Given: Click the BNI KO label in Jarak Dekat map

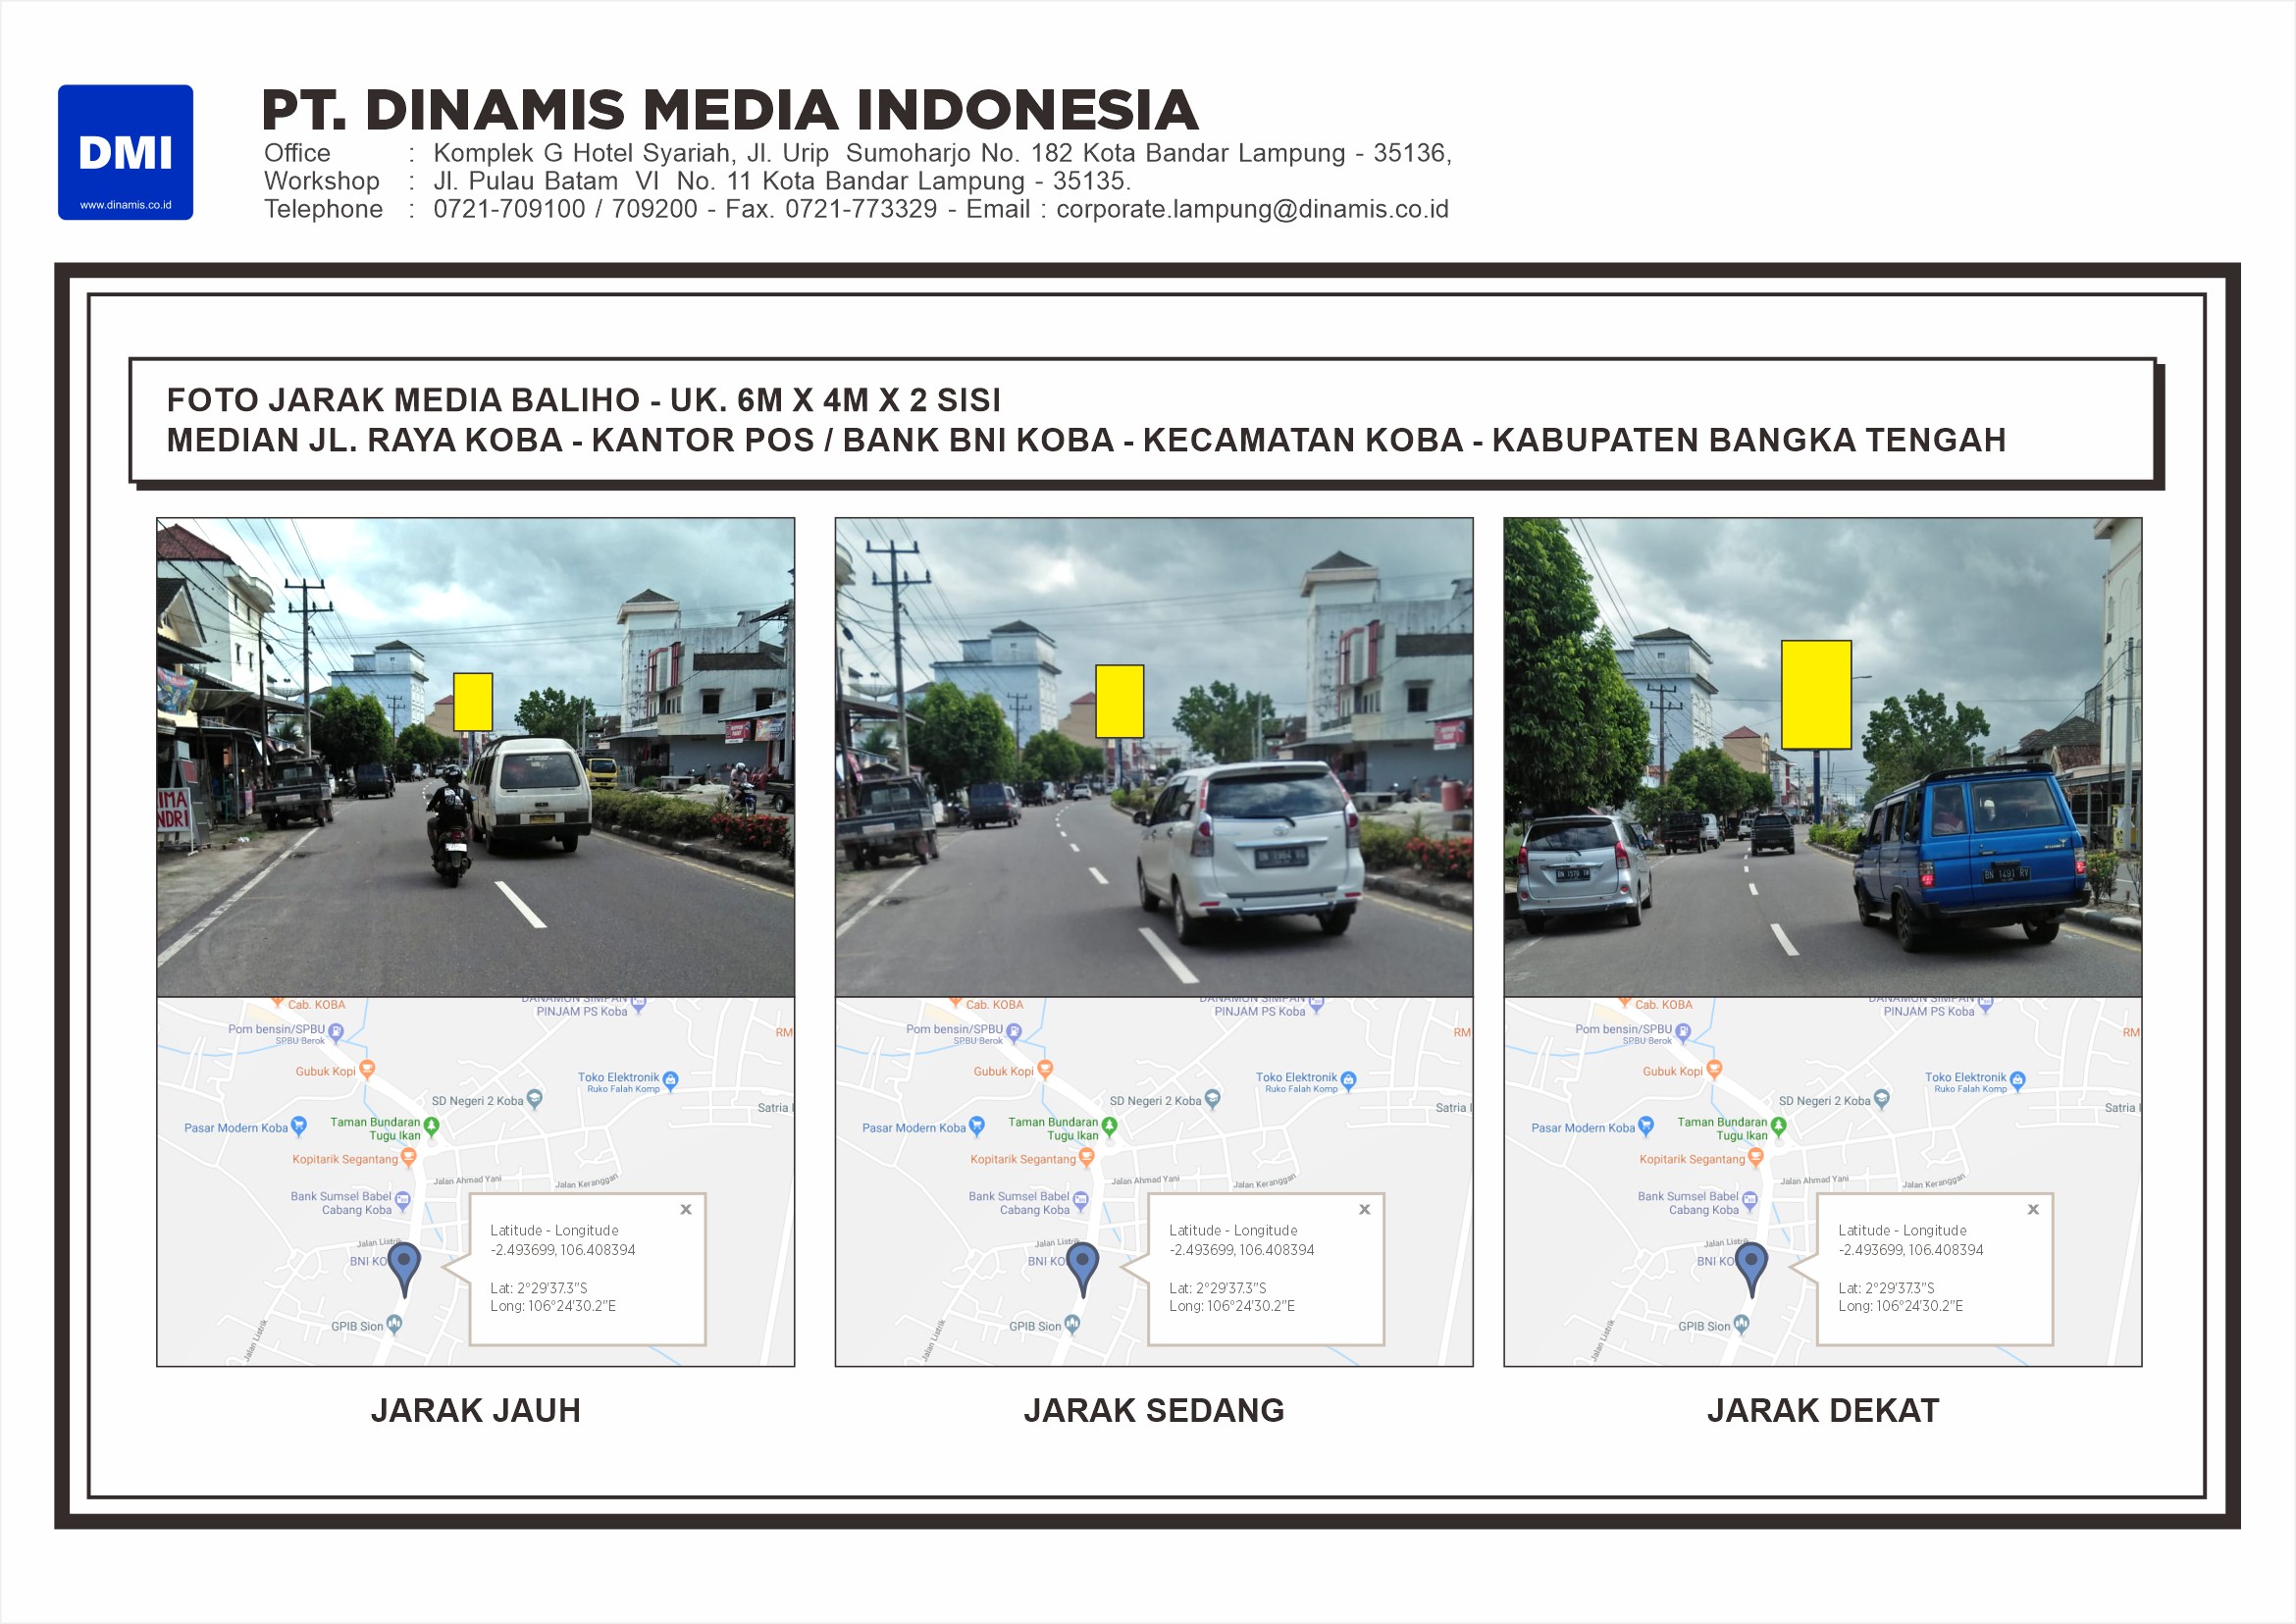Looking at the screenshot, I should click(x=1715, y=1261).
